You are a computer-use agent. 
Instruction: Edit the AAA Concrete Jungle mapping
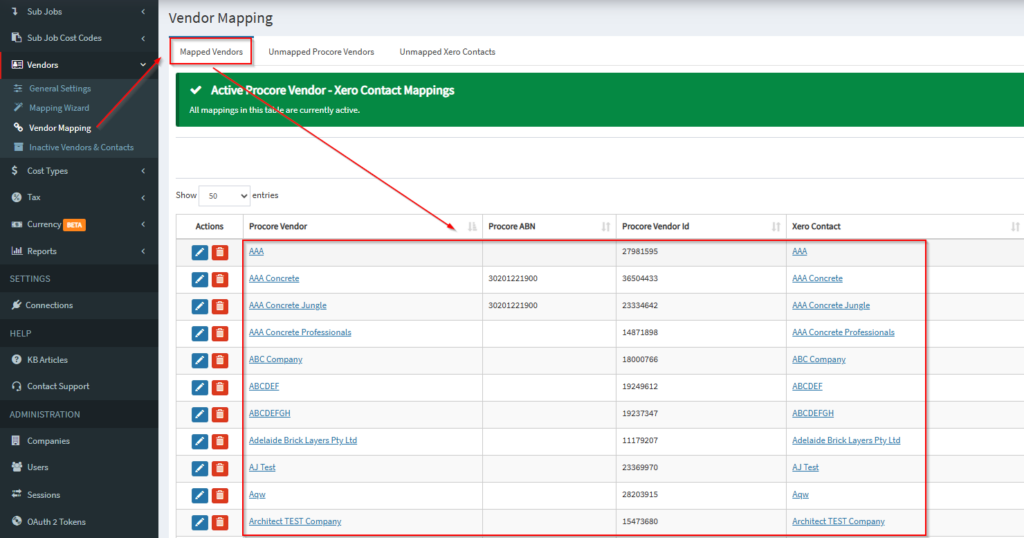click(x=200, y=306)
